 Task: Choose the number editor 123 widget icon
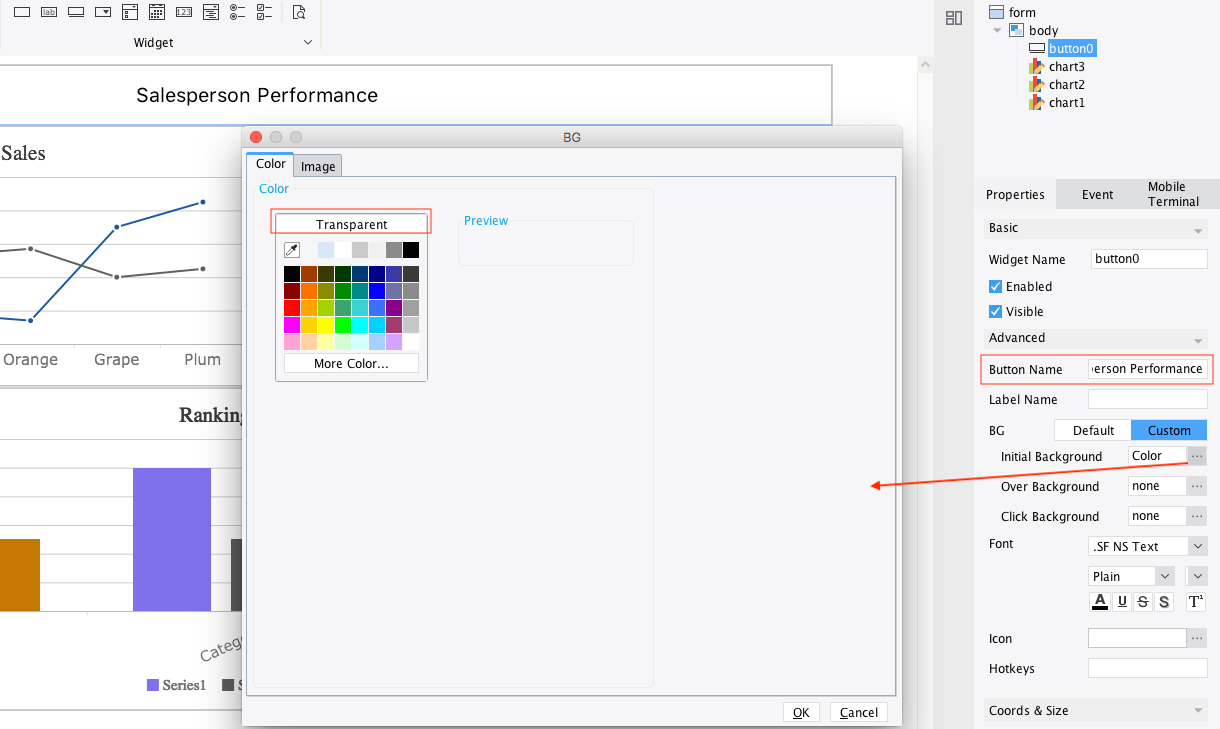(x=184, y=12)
